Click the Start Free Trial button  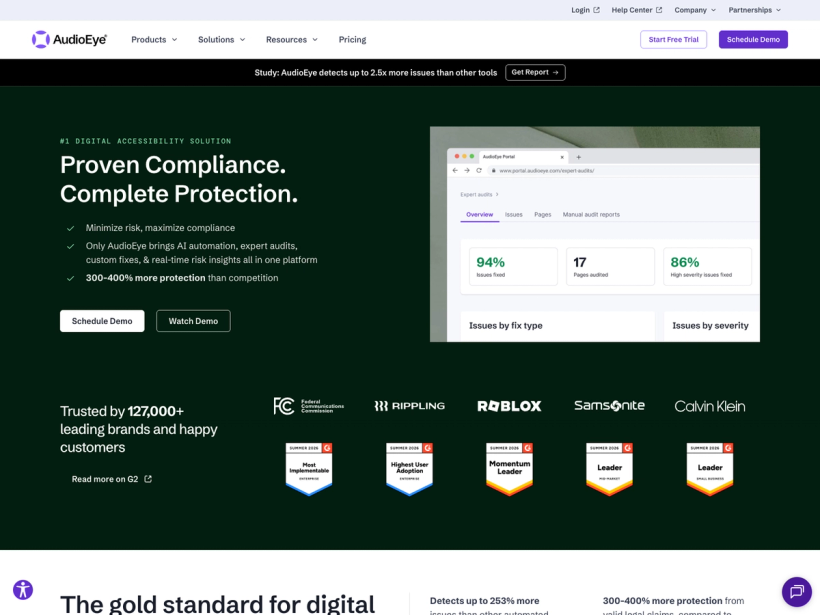pos(673,40)
